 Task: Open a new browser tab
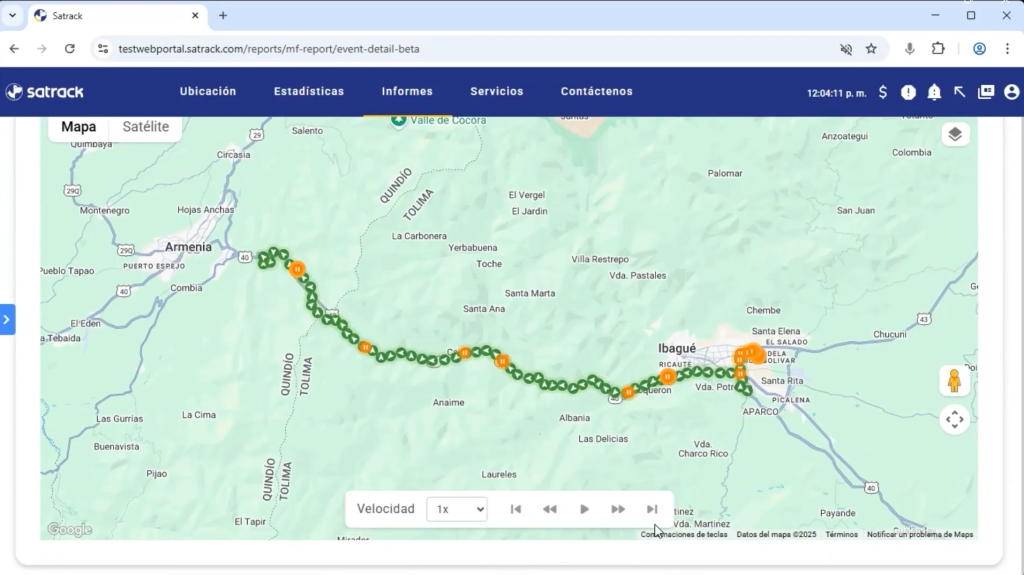point(223,16)
